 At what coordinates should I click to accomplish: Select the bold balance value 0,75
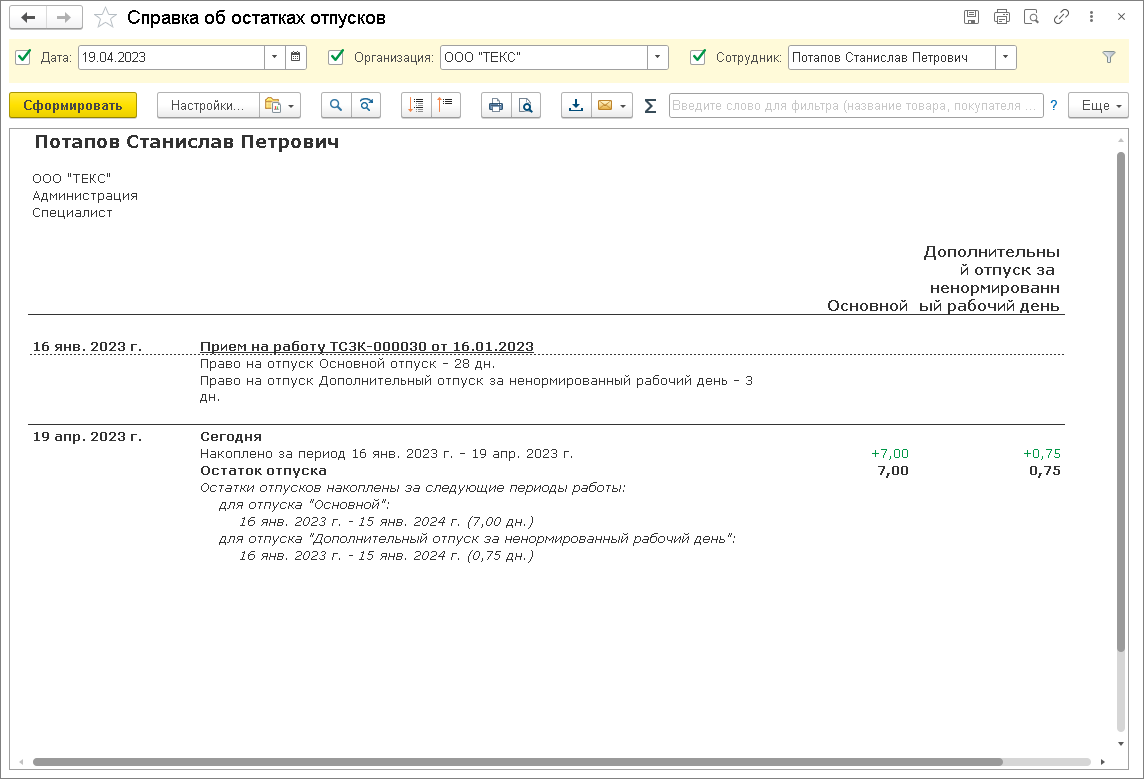point(1045,470)
